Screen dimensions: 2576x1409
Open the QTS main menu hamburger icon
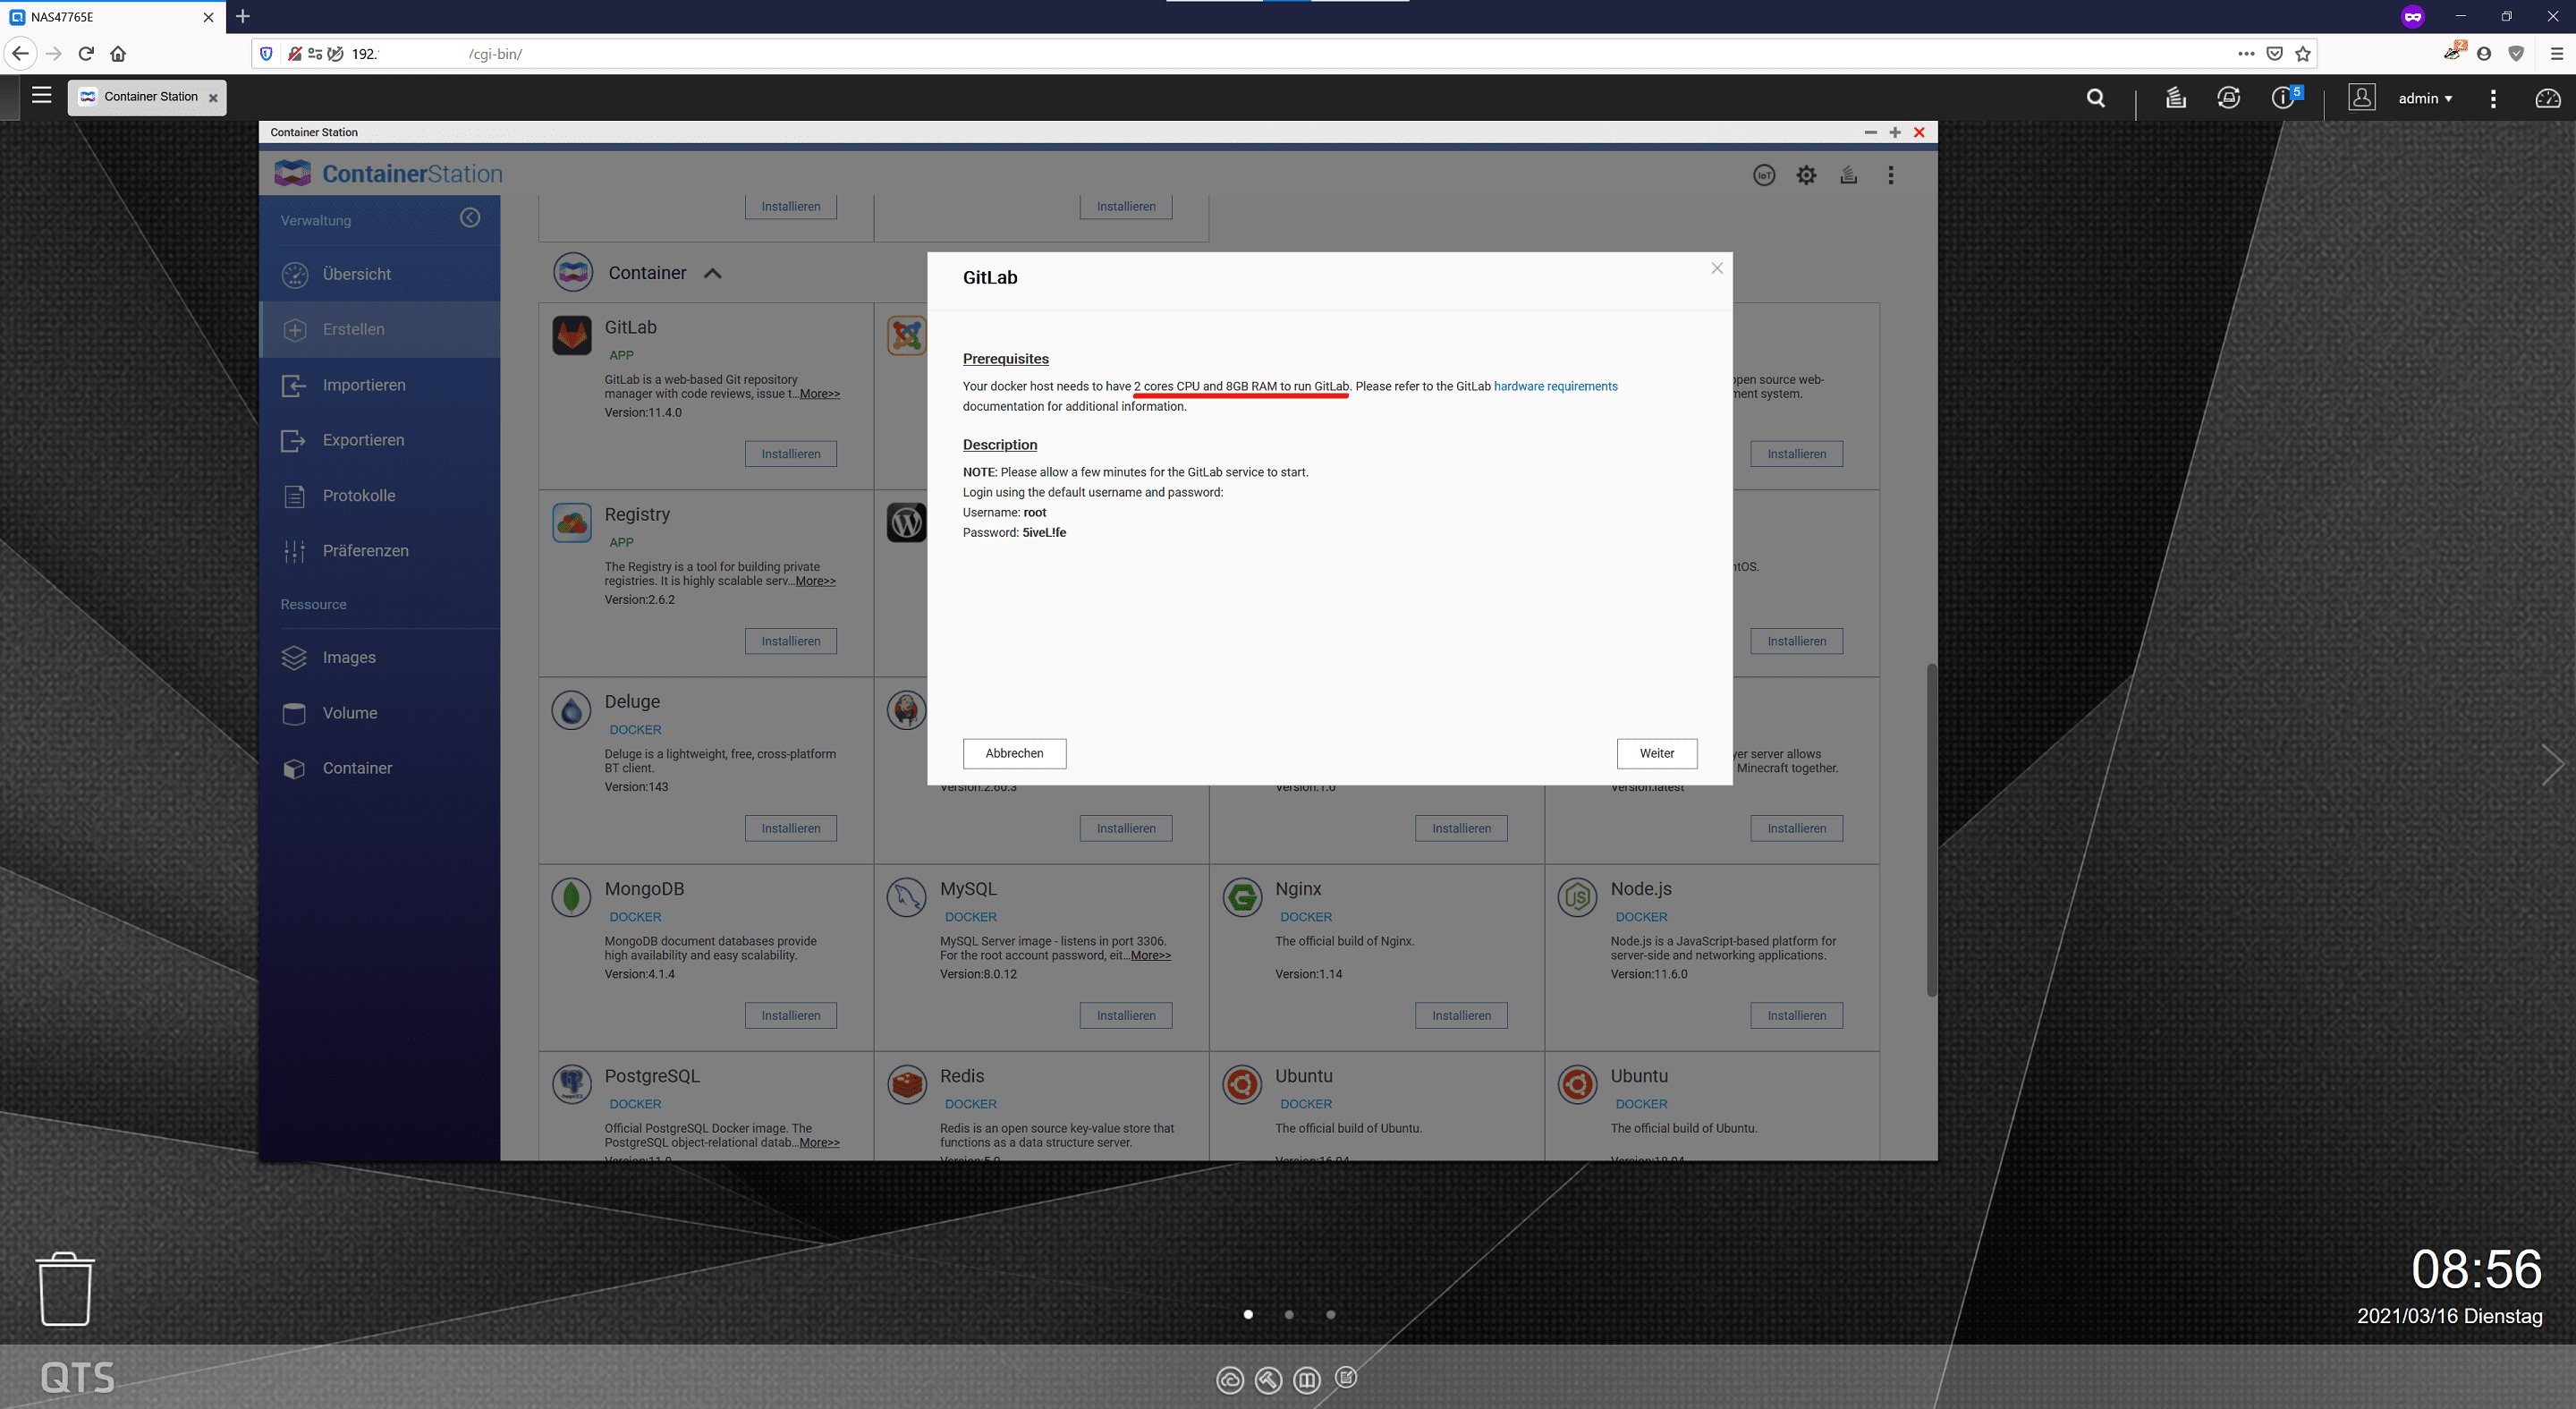(x=41, y=96)
